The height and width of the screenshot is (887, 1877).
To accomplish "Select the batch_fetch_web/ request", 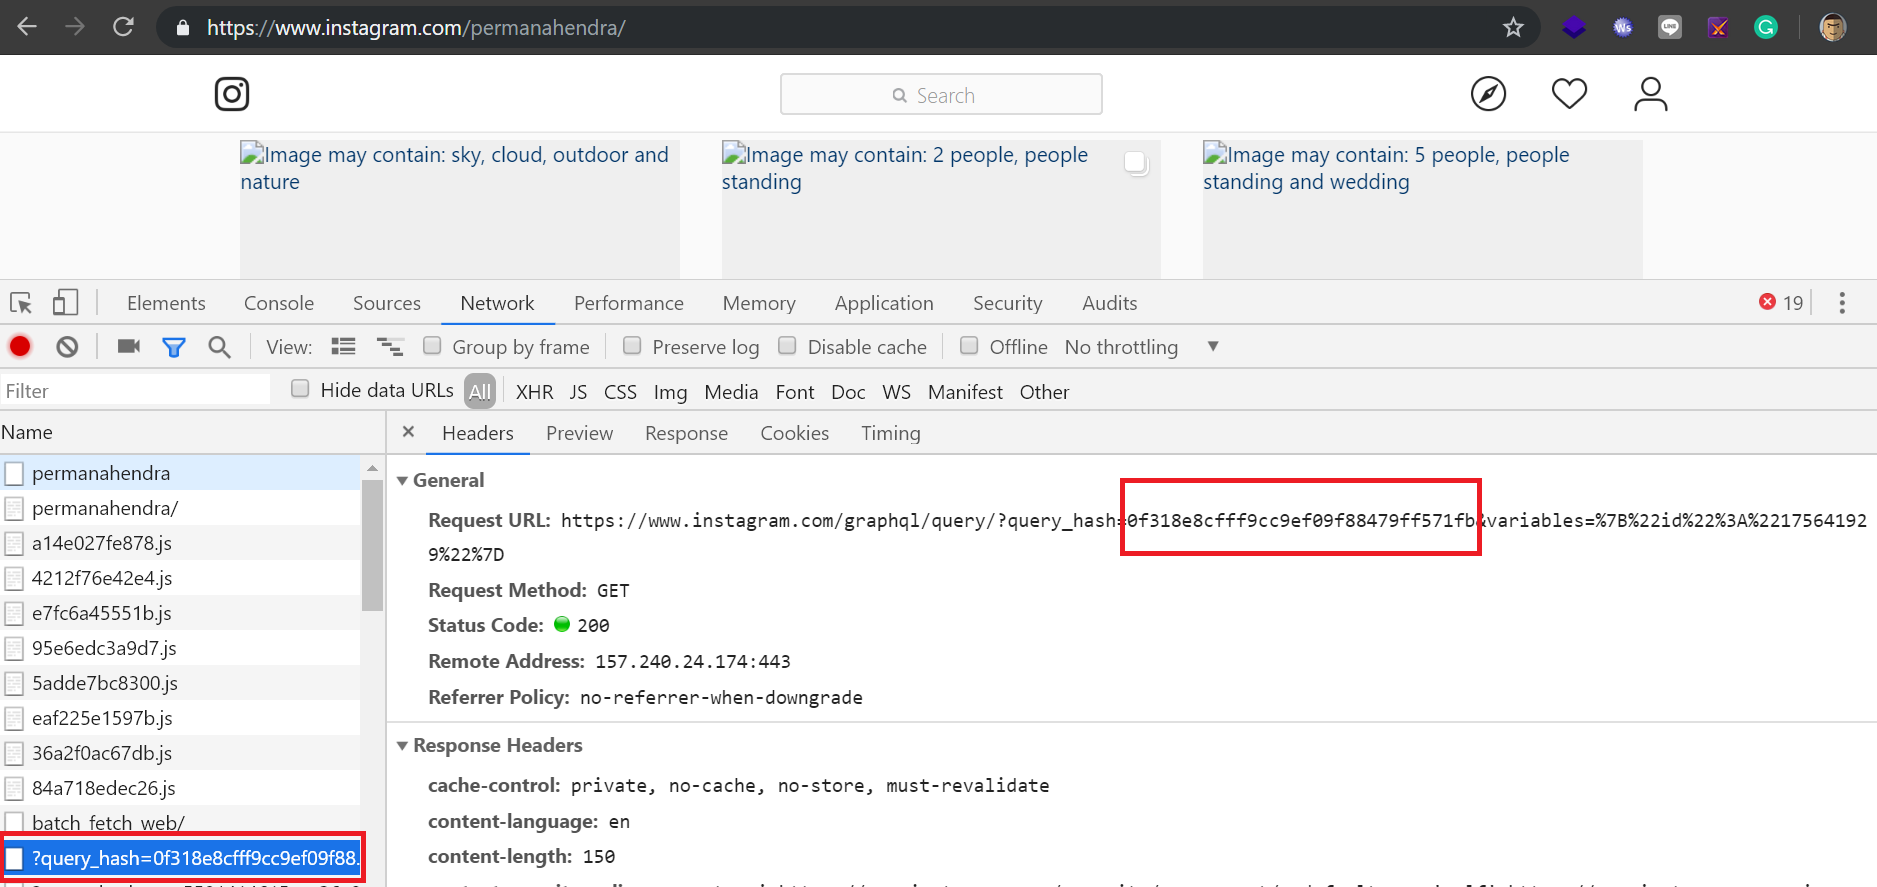I will [108, 823].
